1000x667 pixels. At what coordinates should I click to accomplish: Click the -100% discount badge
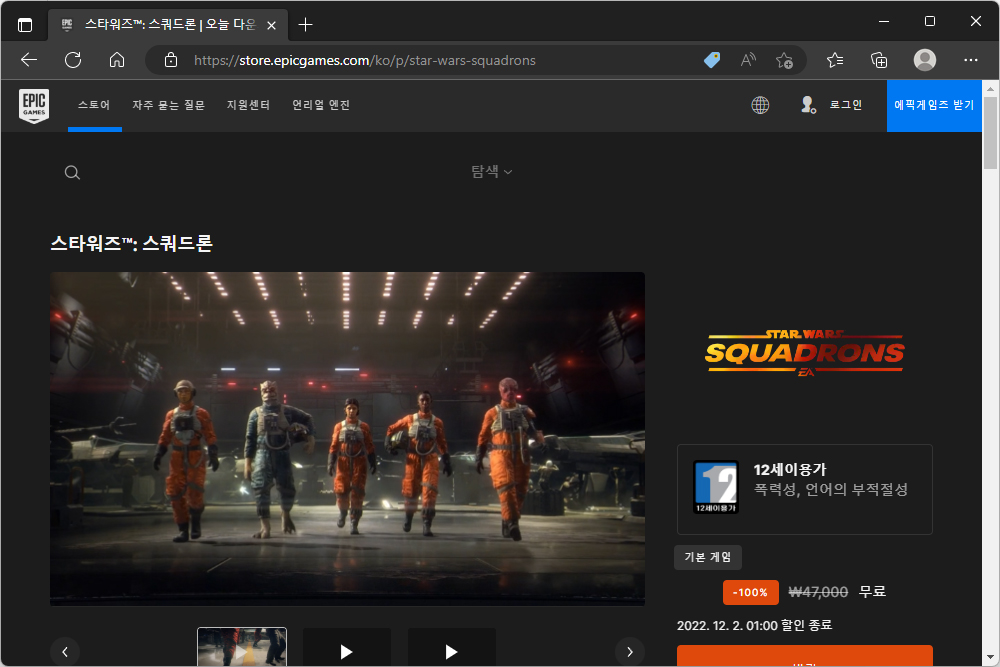point(751,592)
